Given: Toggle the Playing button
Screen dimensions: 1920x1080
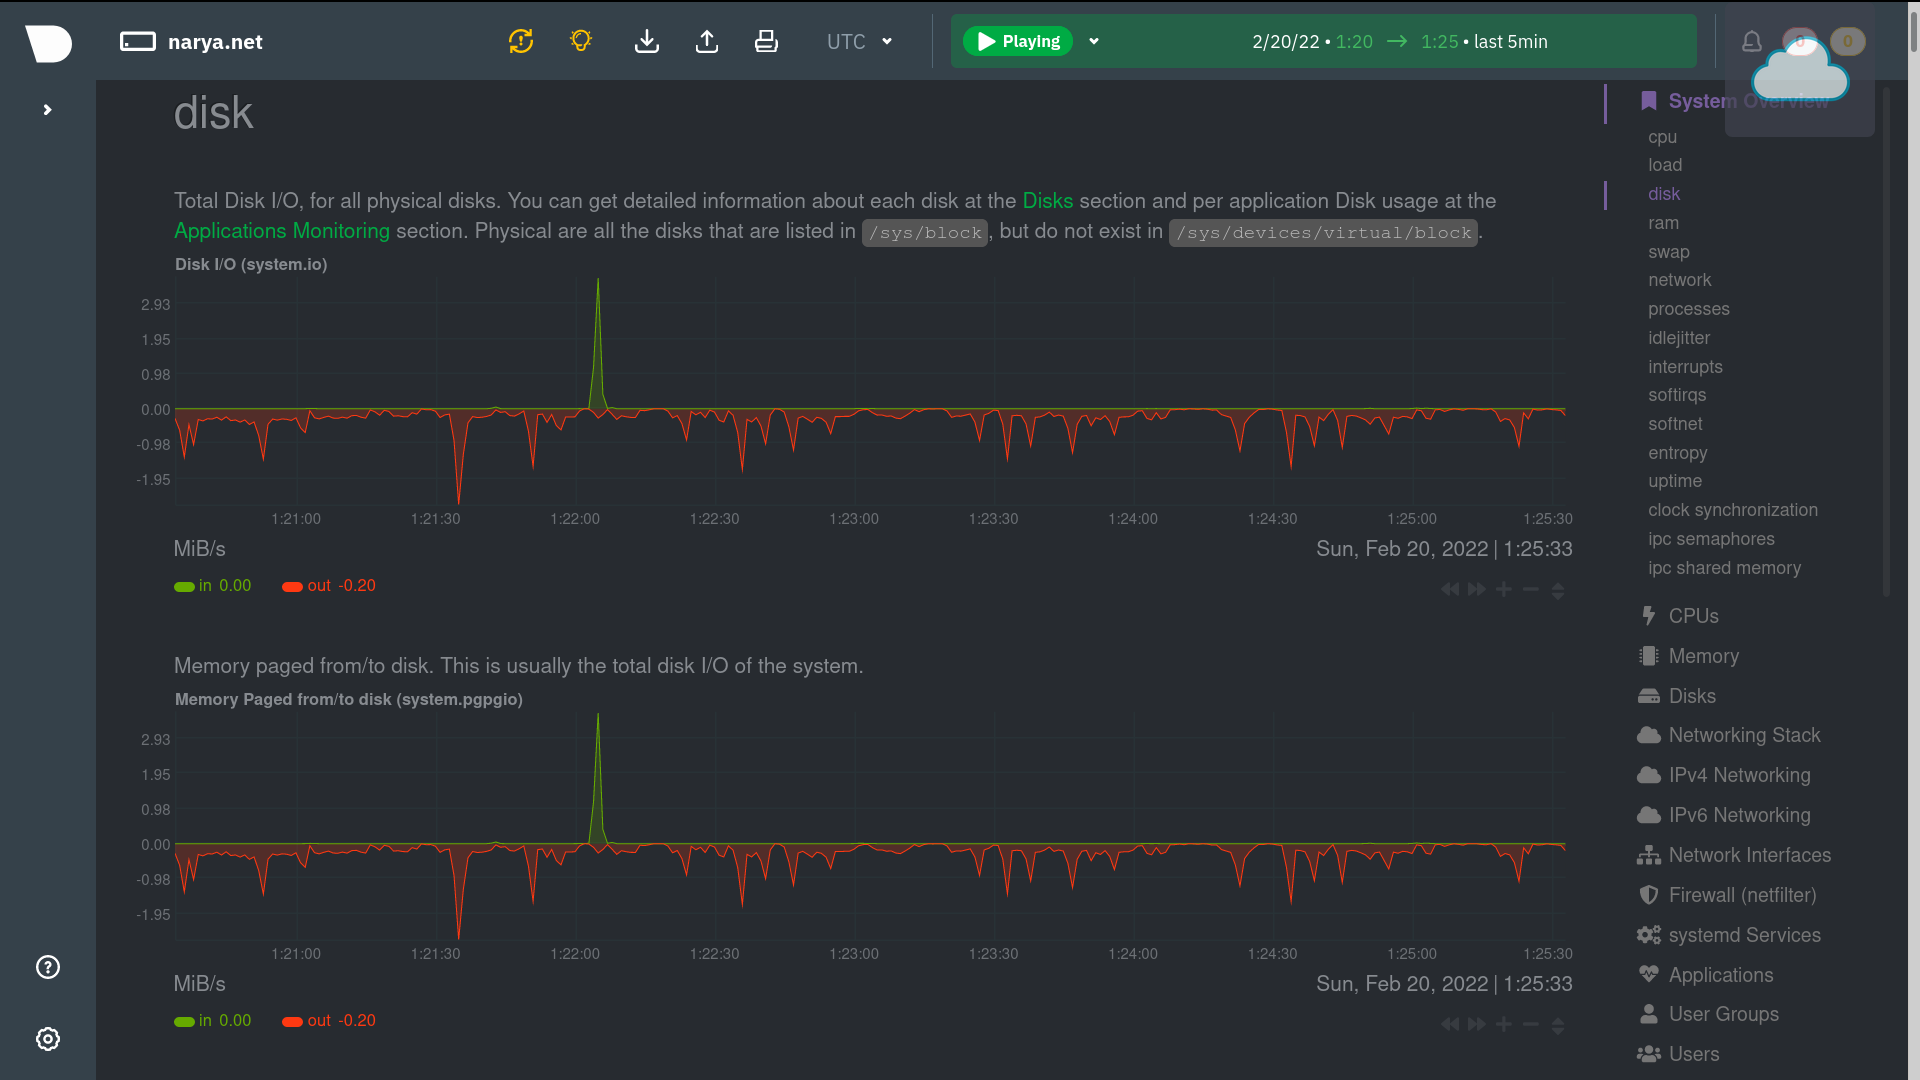Looking at the screenshot, I should (1017, 41).
